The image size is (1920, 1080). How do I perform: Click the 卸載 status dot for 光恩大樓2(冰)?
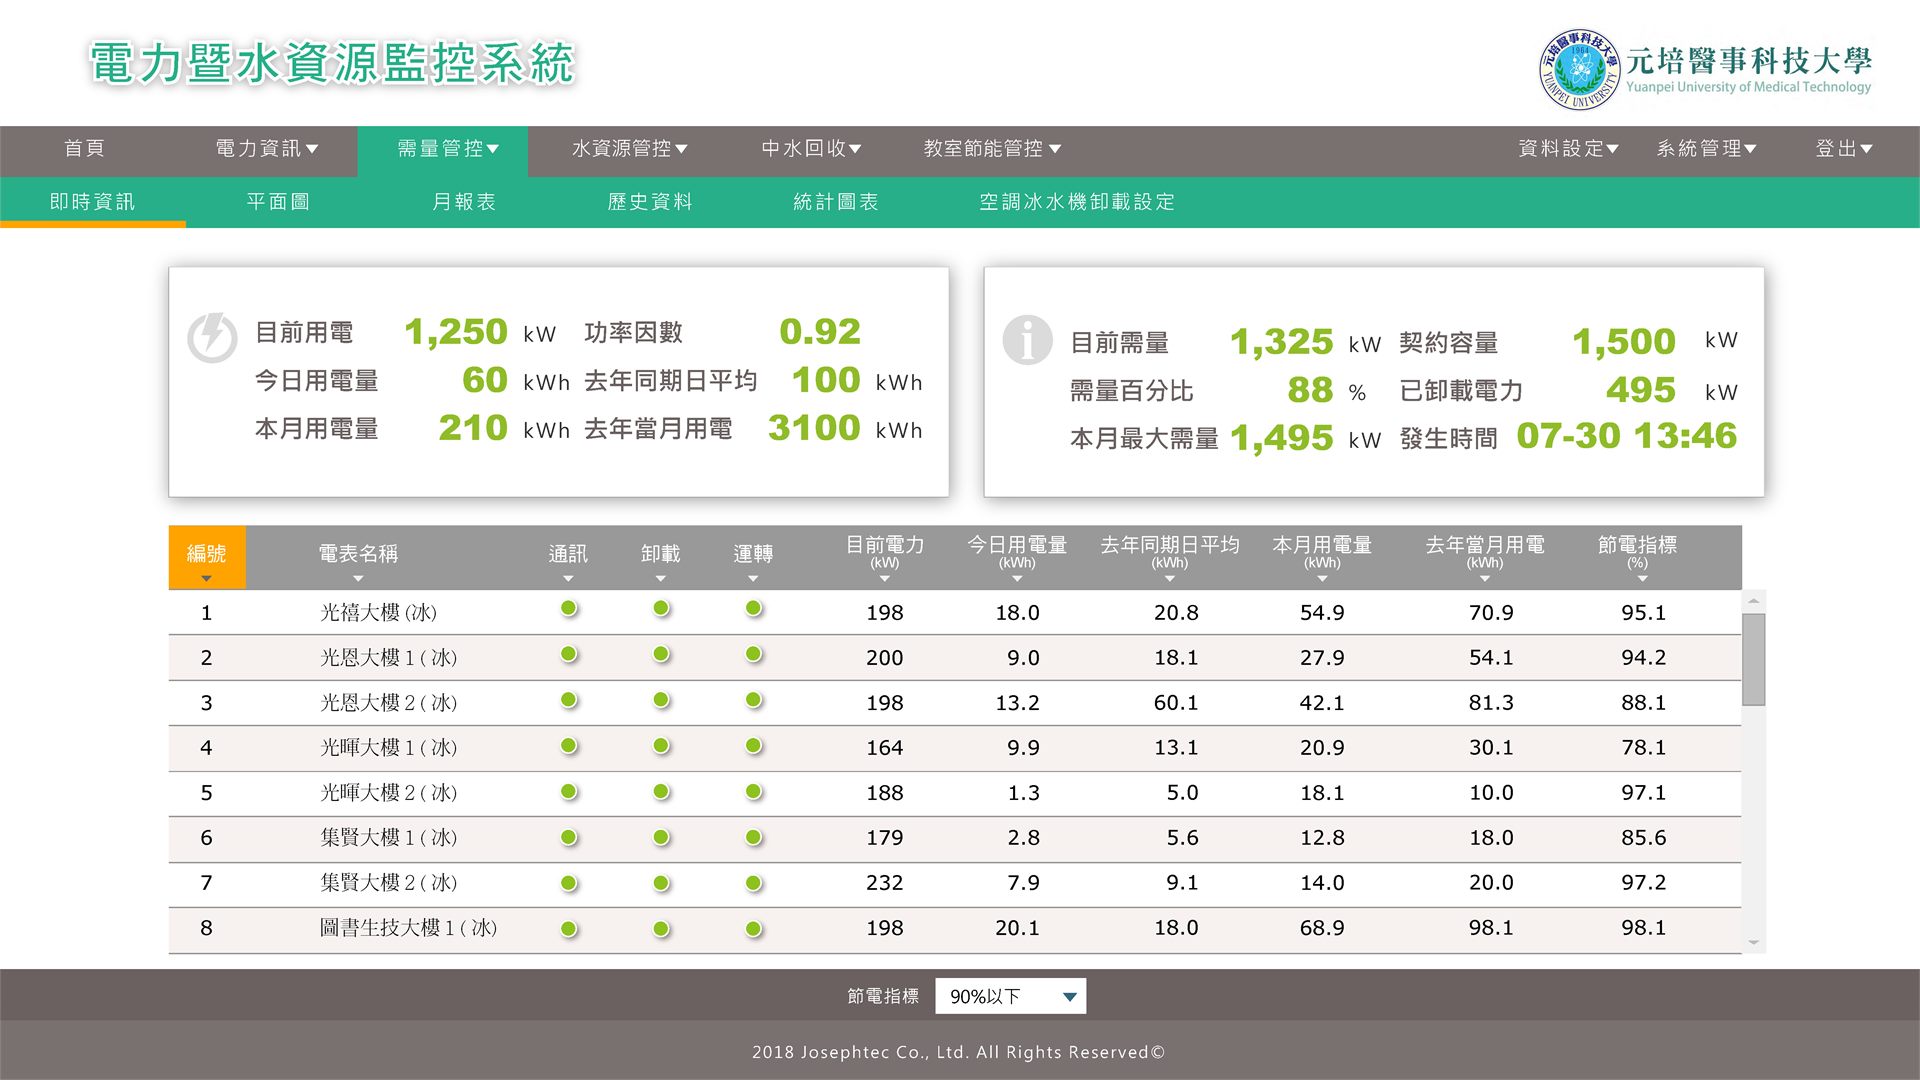tap(661, 700)
